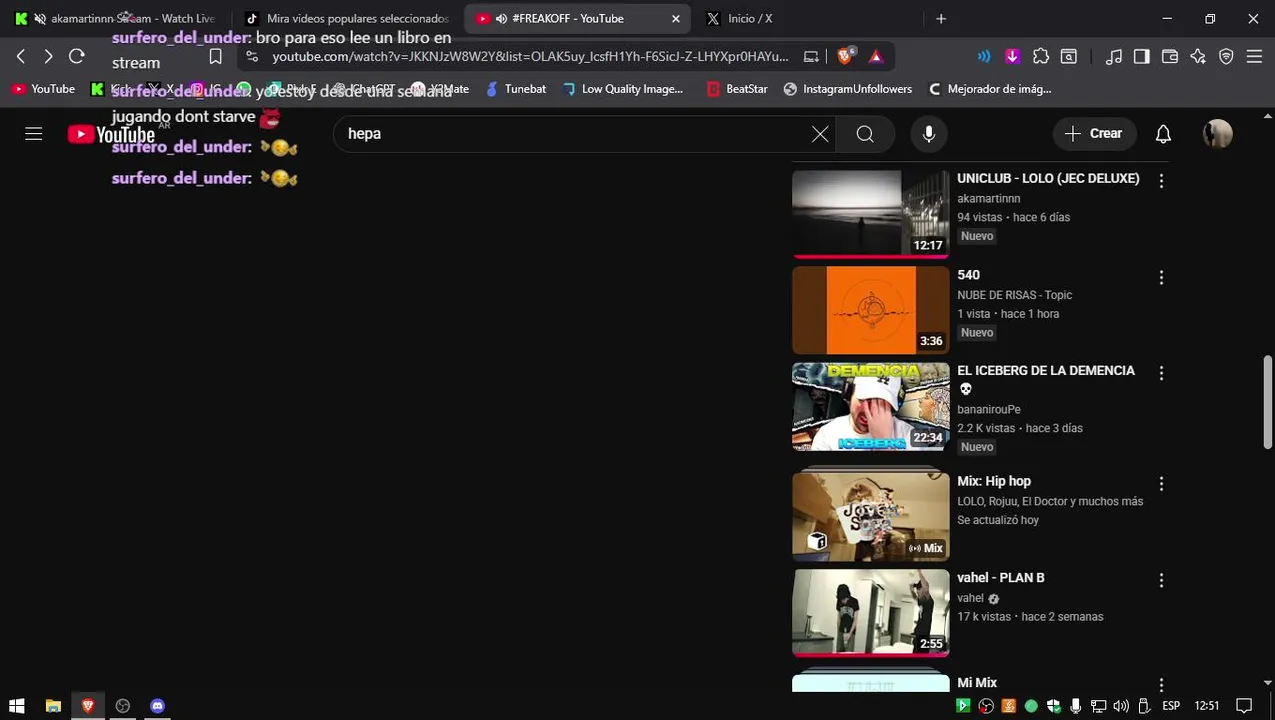Viewport: 1275px width, 720px height.
Task: Open the Windows notification center
Action: click(1245, 706)
